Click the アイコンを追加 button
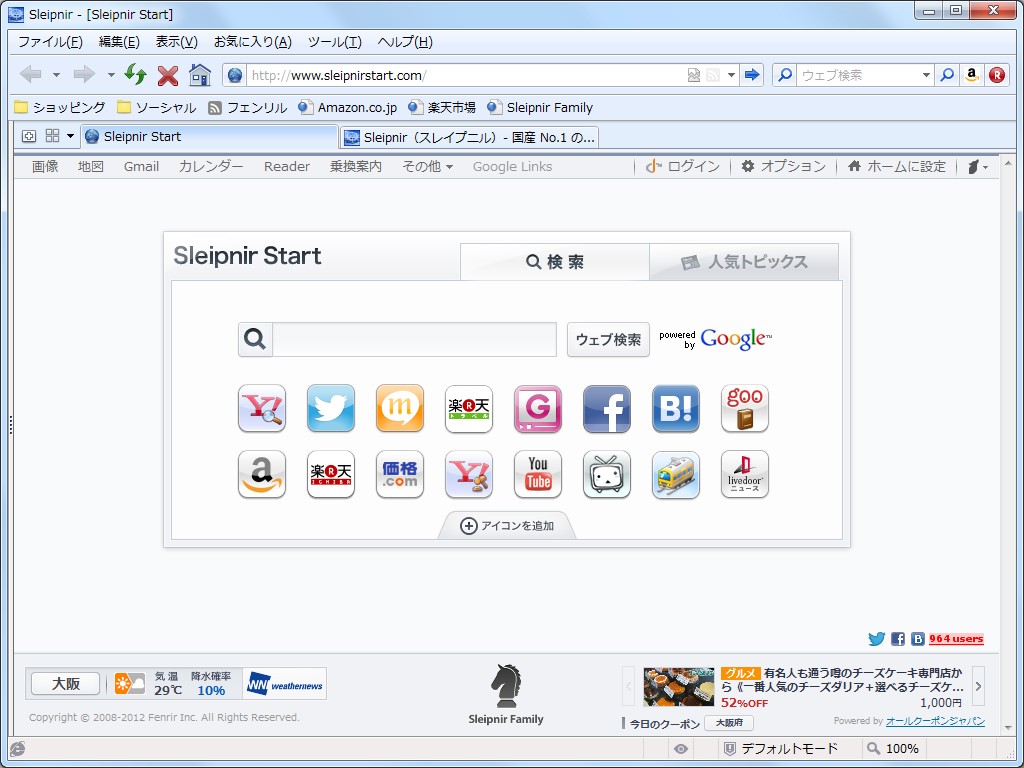Viewport: 1024px width, 768px height. 507,524
